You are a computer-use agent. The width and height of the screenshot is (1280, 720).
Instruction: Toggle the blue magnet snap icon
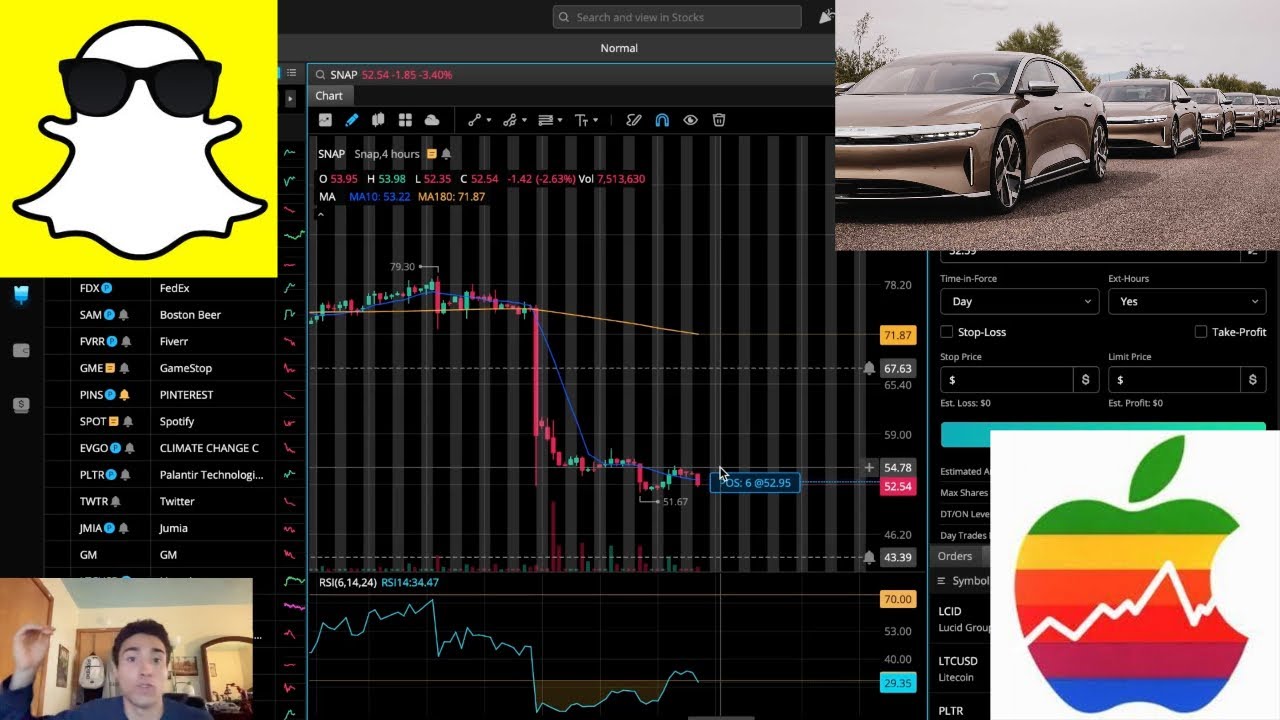pyautogui.click(x=662, y=120)
